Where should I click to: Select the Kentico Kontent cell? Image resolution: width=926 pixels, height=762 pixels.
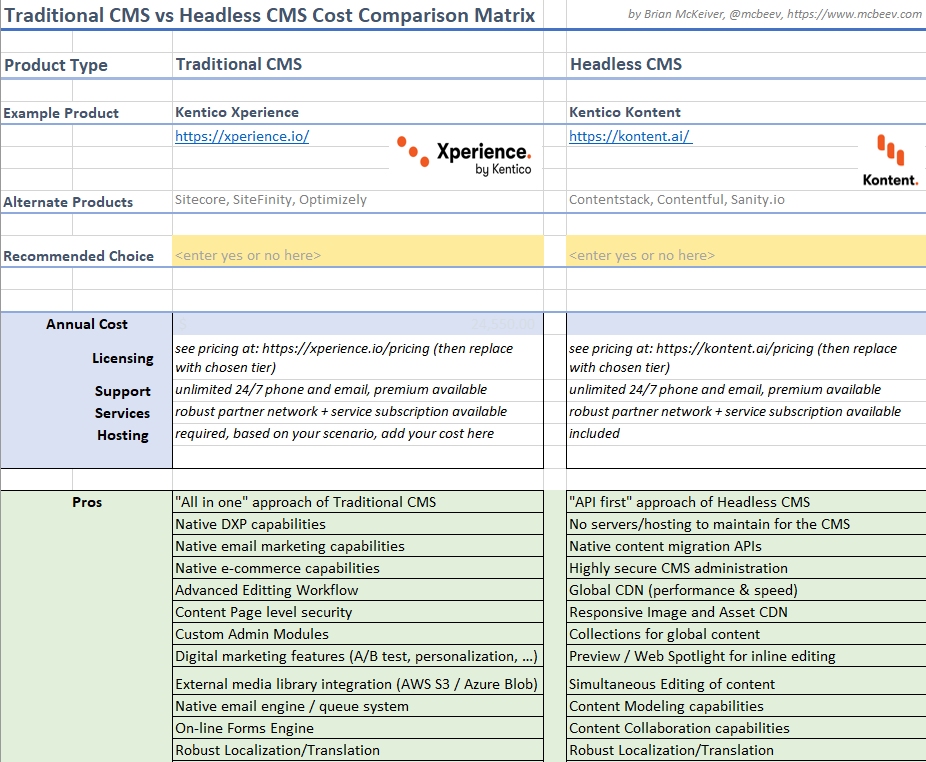point(746,112)
